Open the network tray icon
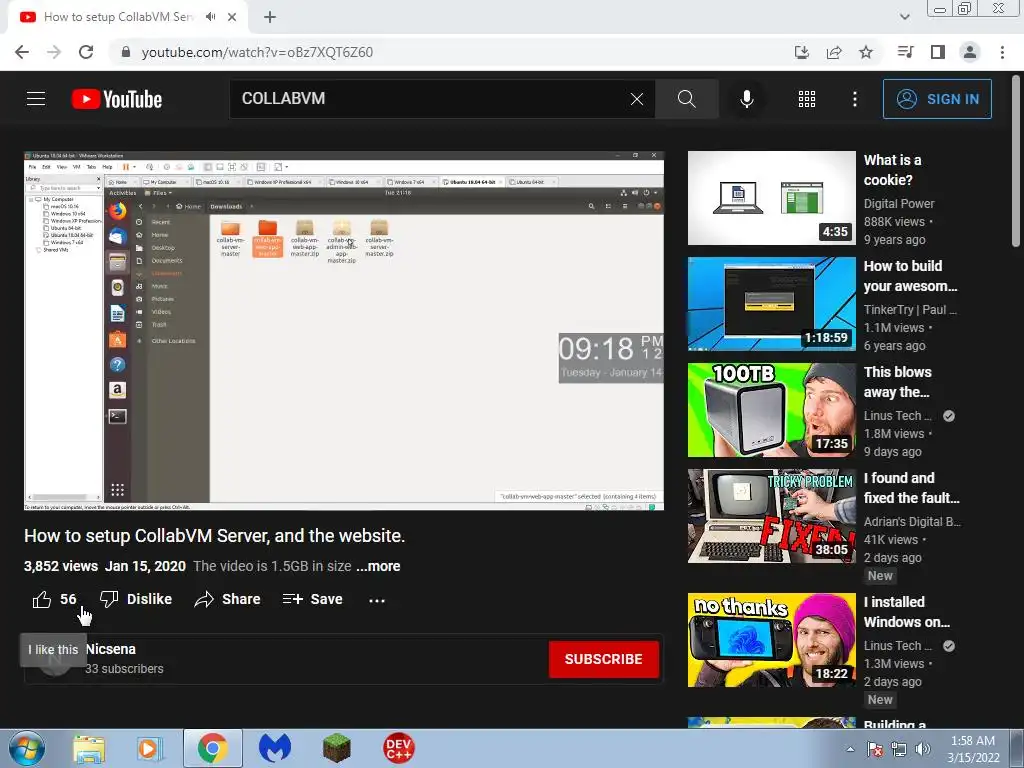Viewport: 1024px width, 768px height. [x=899, y=749]
